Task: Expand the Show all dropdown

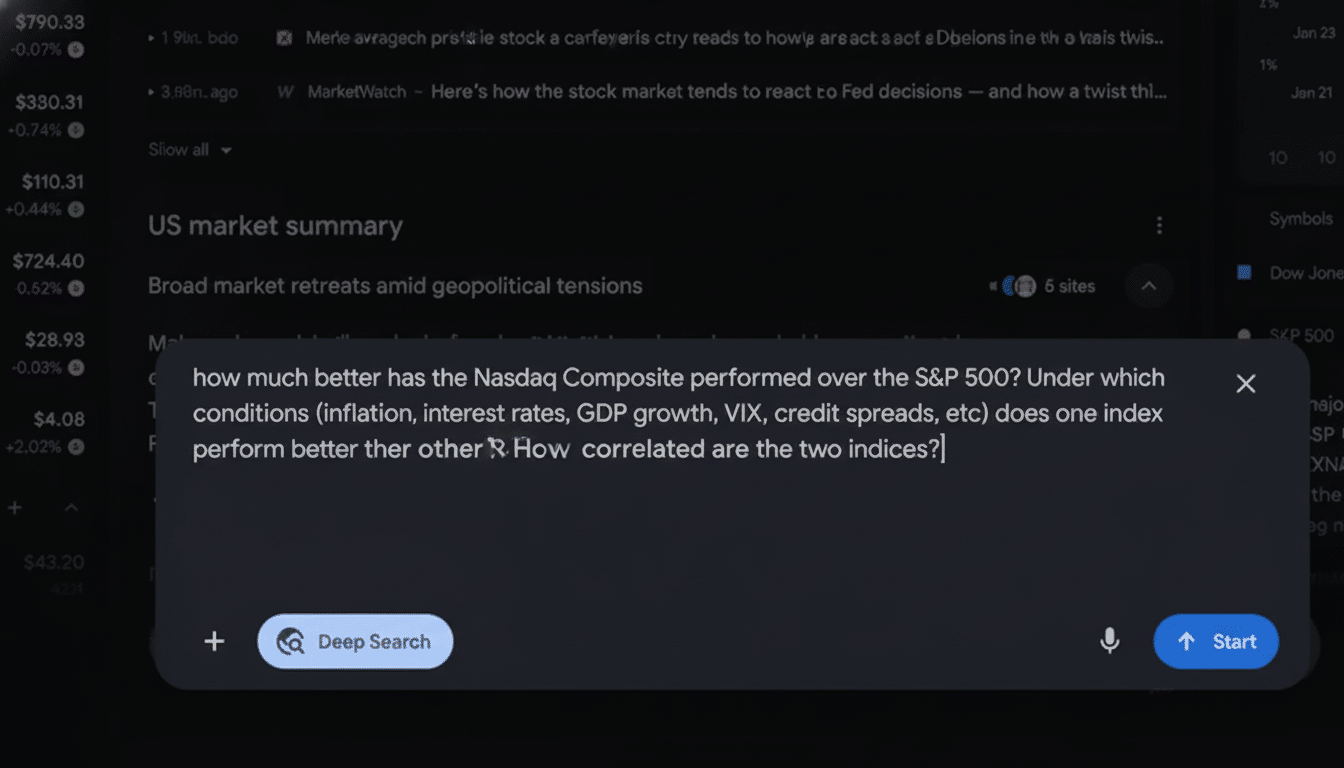Action: click(190, 149)
